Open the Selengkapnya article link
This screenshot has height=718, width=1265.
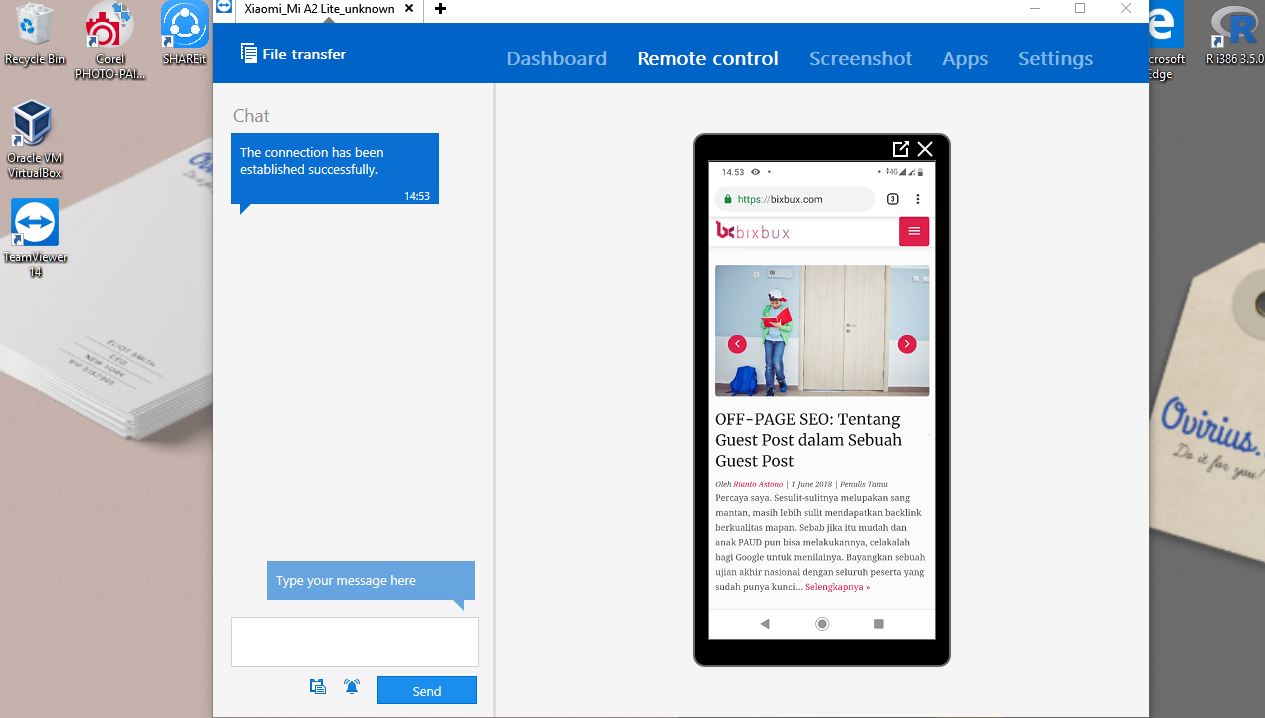pos(837,587)
